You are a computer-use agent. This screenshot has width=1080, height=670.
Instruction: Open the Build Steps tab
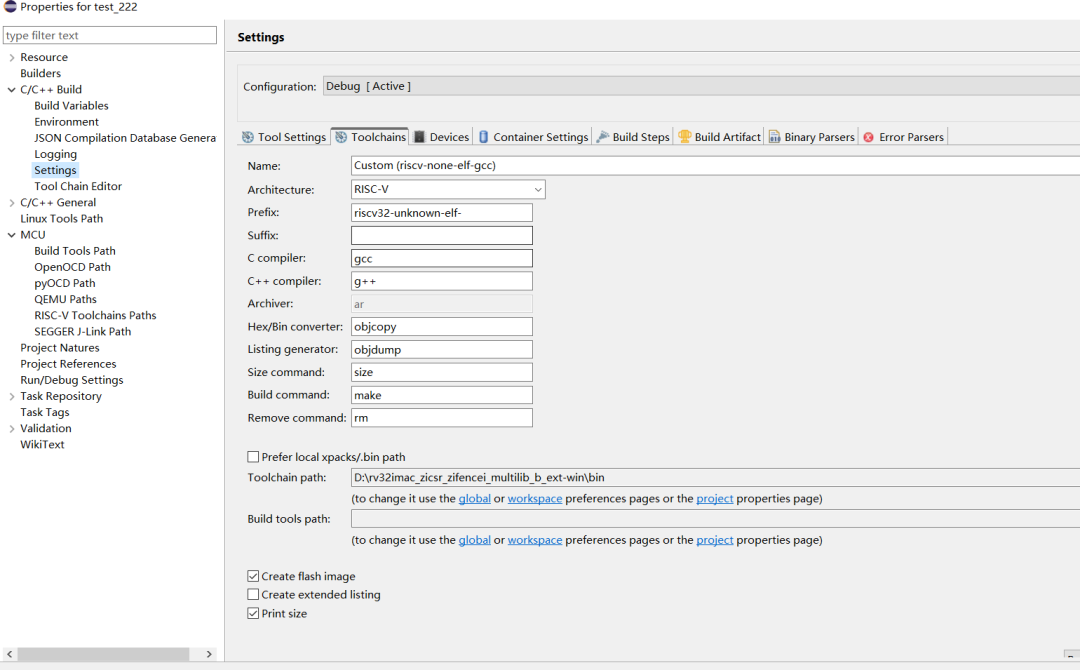point(633,137)
